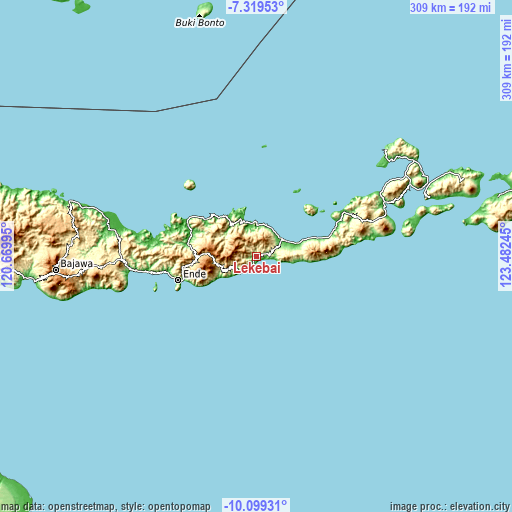The image size is (512, 512).
Task: Select the Bajawa city label
Action: click(x=77, y=264)
